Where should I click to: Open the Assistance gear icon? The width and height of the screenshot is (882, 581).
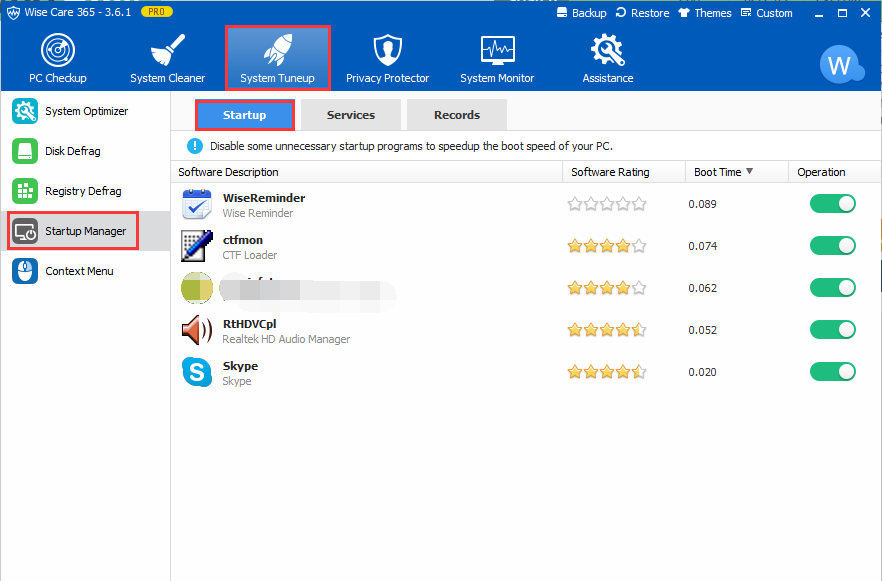608,49
